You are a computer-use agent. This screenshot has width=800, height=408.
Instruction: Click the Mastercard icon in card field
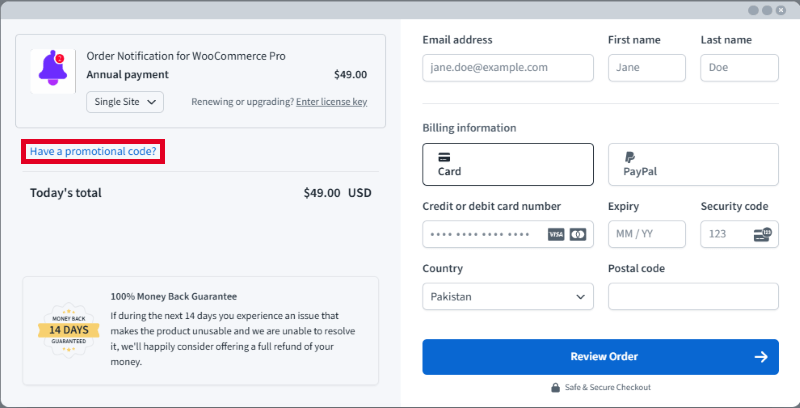coord(577,234)
